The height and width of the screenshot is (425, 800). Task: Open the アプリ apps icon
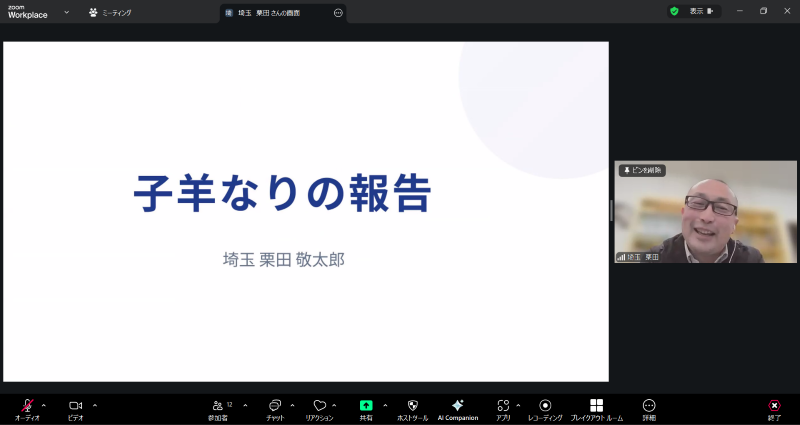point(503,406)
